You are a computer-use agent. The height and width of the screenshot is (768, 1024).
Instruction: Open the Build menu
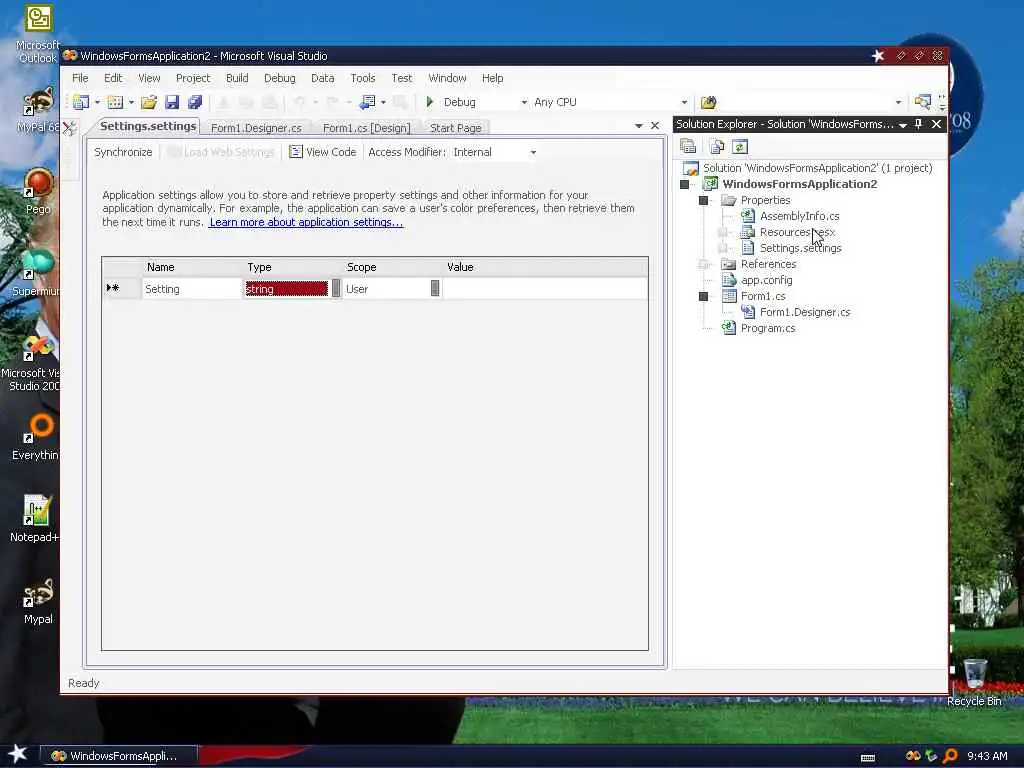tap(237, 78)
